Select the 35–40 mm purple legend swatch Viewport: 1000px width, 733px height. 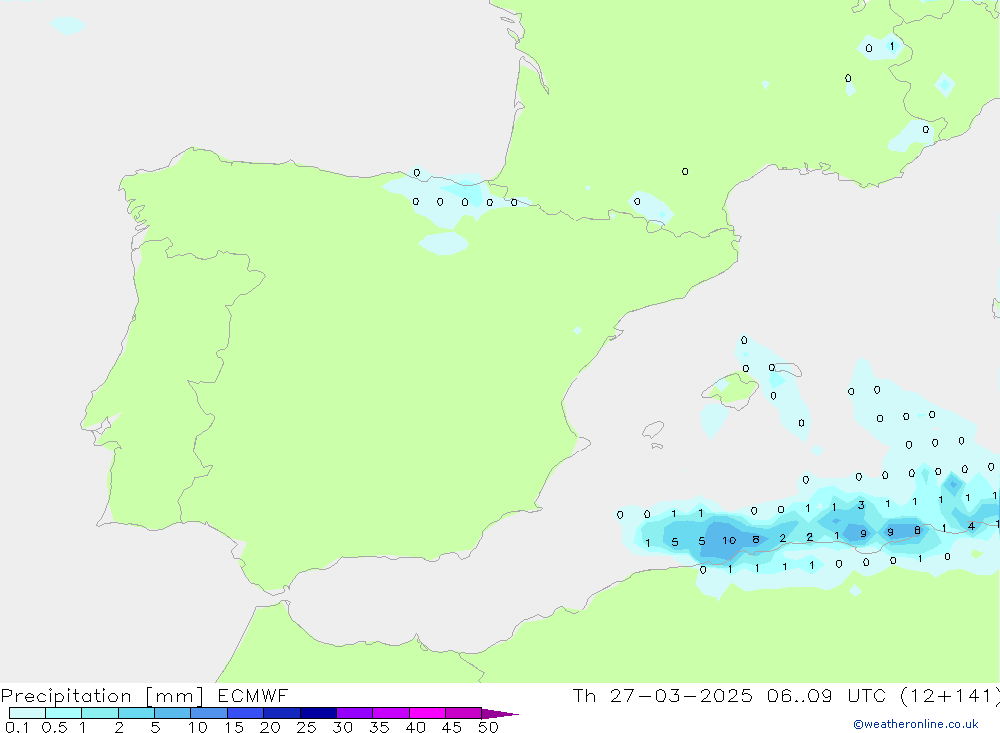[390, 713]
